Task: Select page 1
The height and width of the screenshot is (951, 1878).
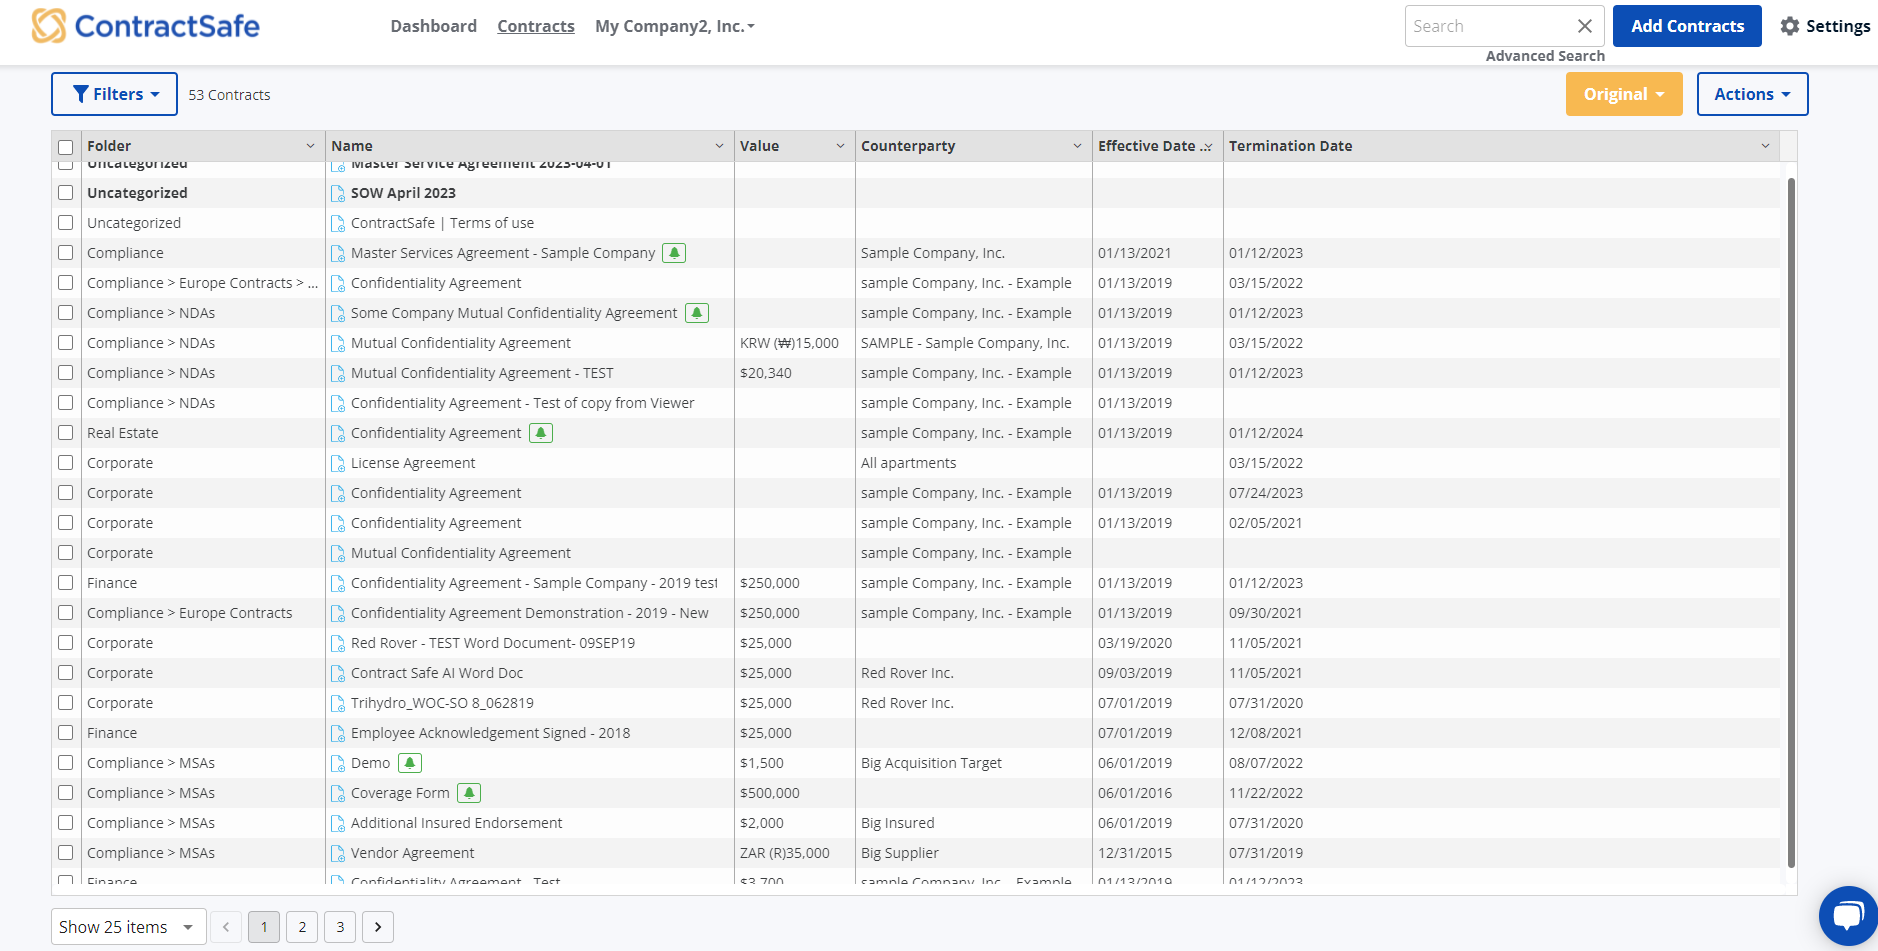Action: pyautogui.click(x=264, y=927)
